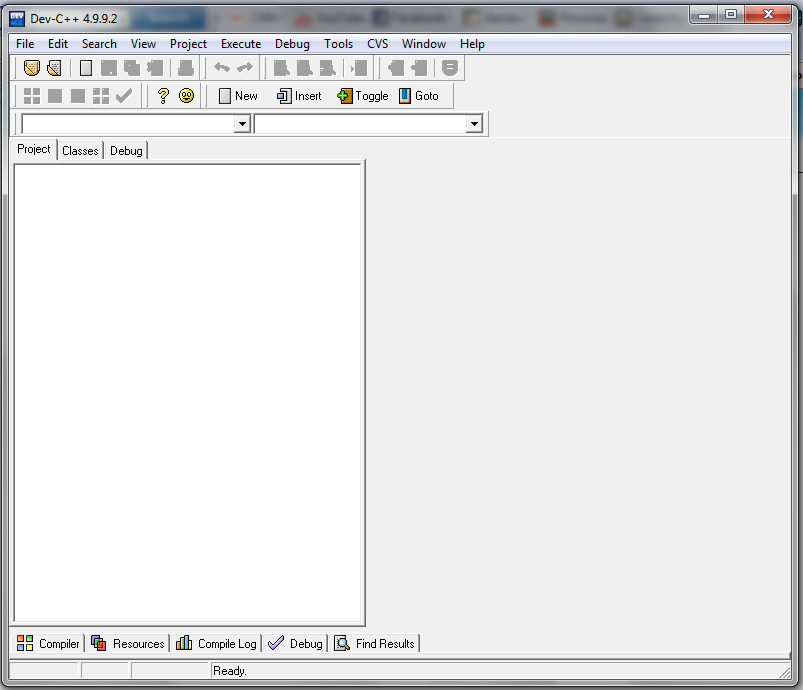The width and height of the screenshot is (803, 690).
Task: Switch to the Debug tab in left panel
Action: 126,151
